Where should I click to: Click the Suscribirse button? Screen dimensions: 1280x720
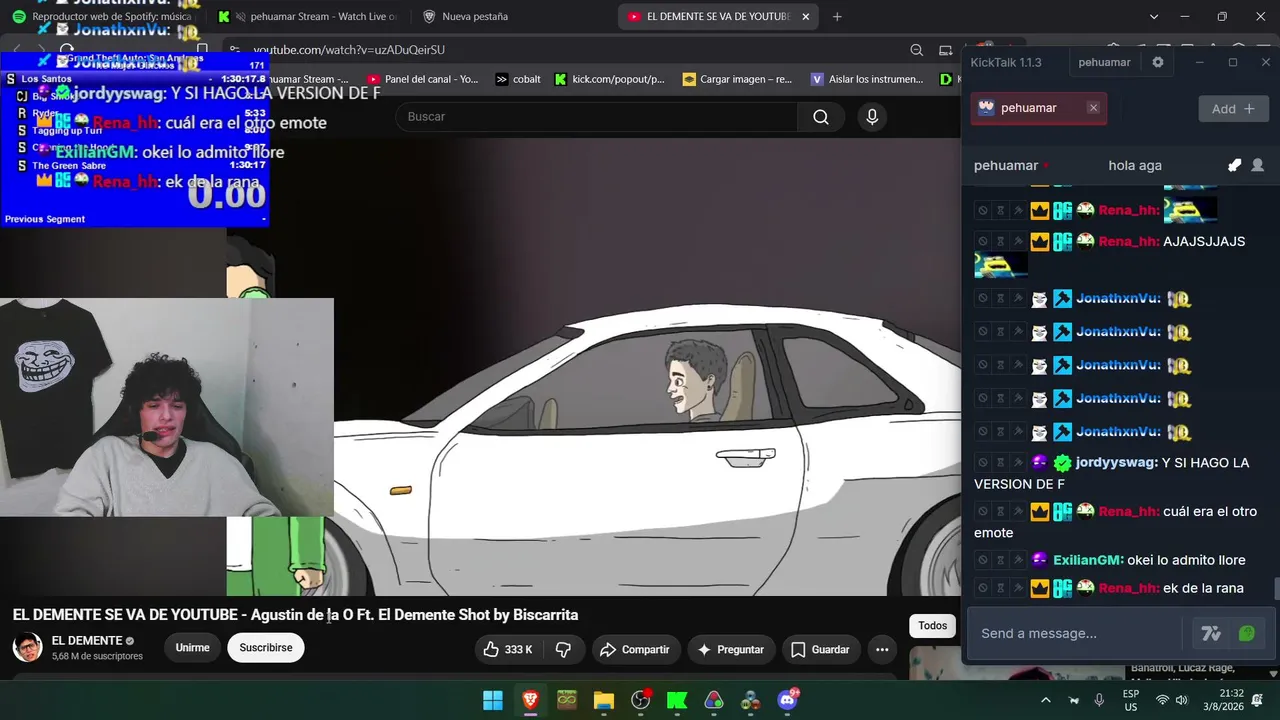point(266,648)
